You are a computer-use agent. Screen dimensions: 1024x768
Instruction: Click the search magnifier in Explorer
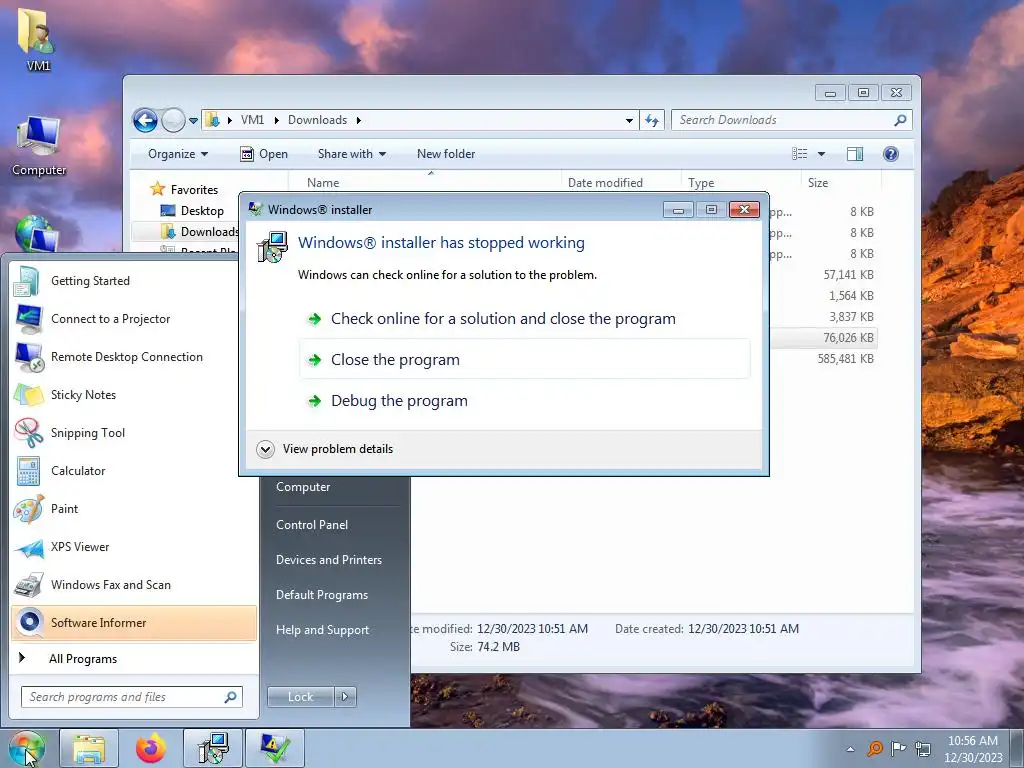(900, 120)
